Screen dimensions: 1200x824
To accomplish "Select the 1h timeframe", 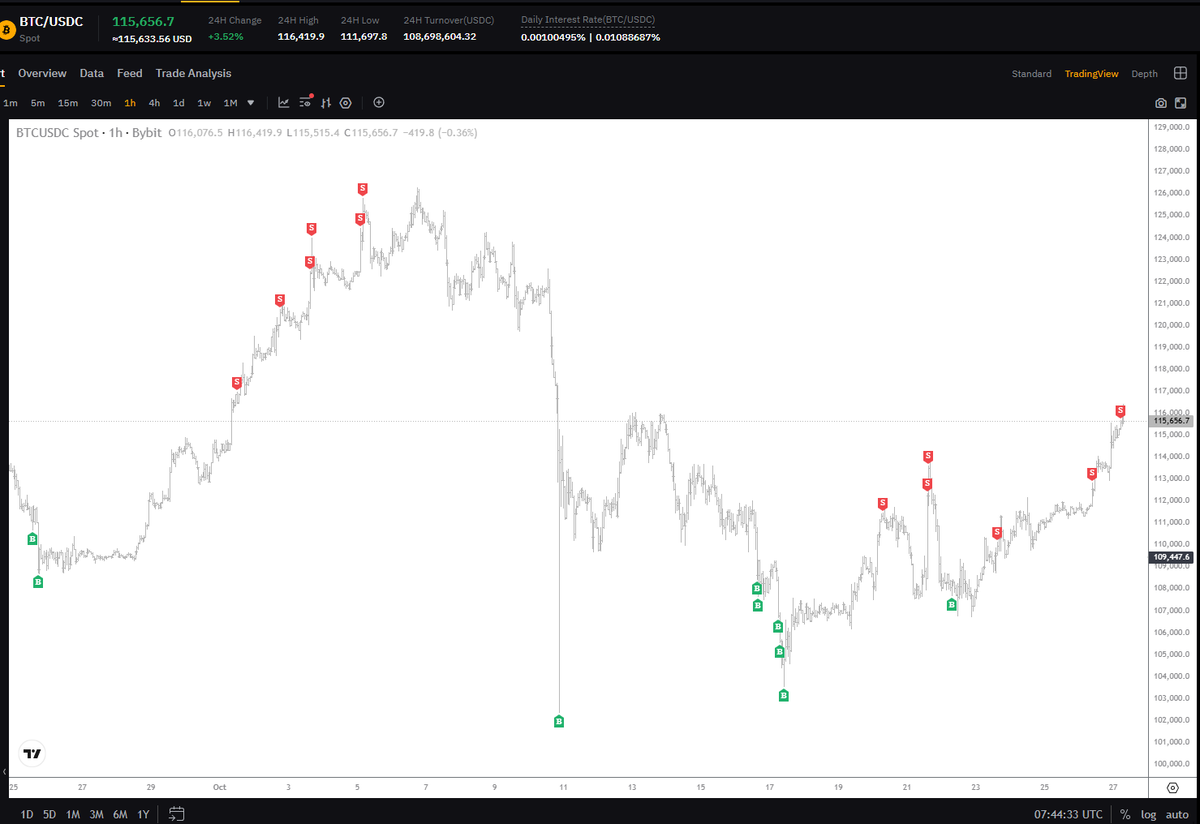I will tap(130, 102).
